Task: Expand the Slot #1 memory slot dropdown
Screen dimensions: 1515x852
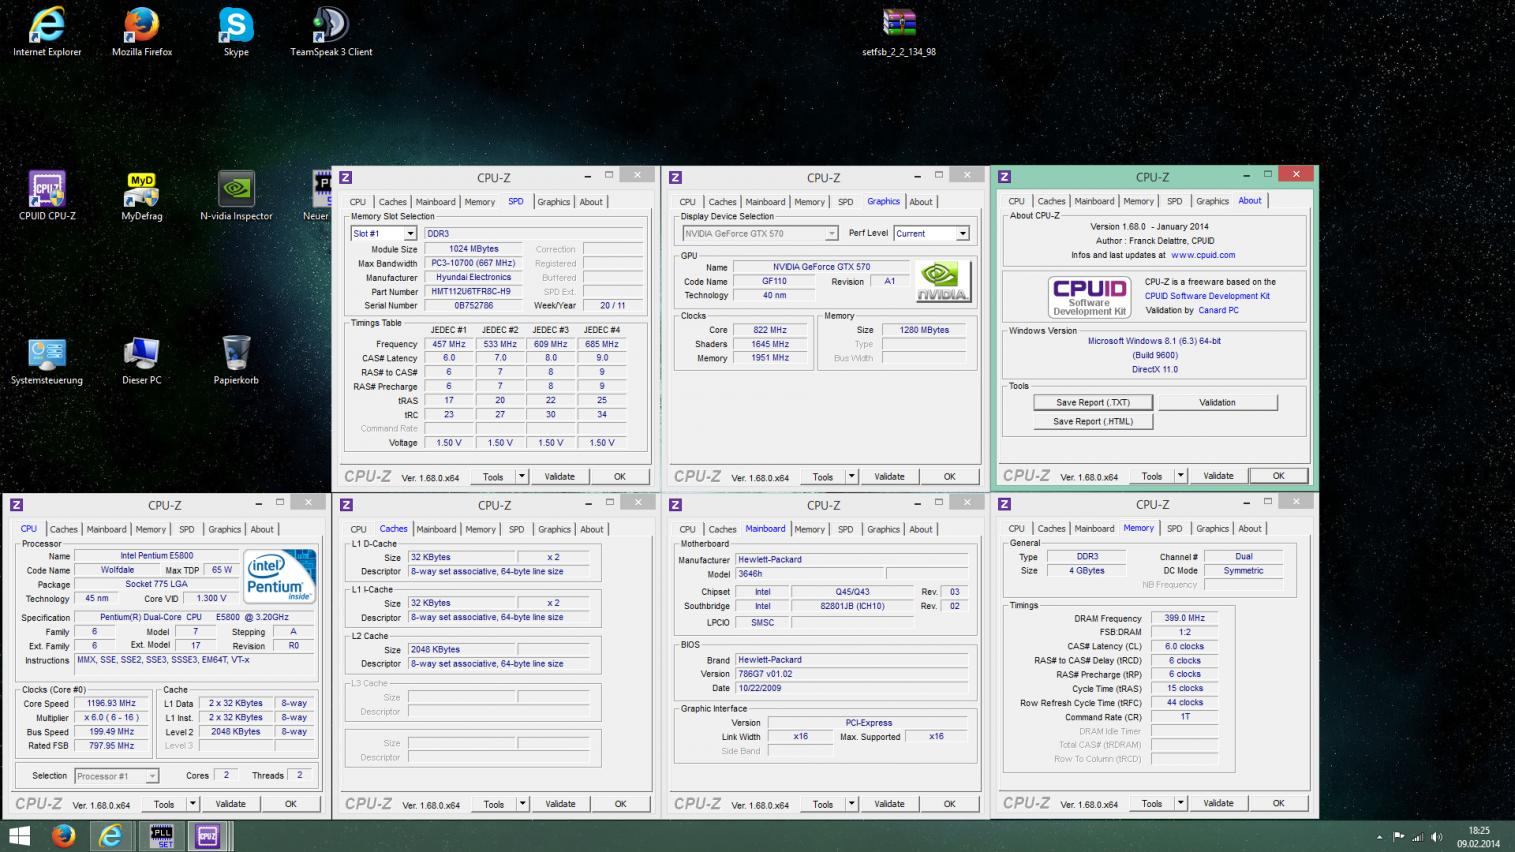Action: click(x=410, y=234)
